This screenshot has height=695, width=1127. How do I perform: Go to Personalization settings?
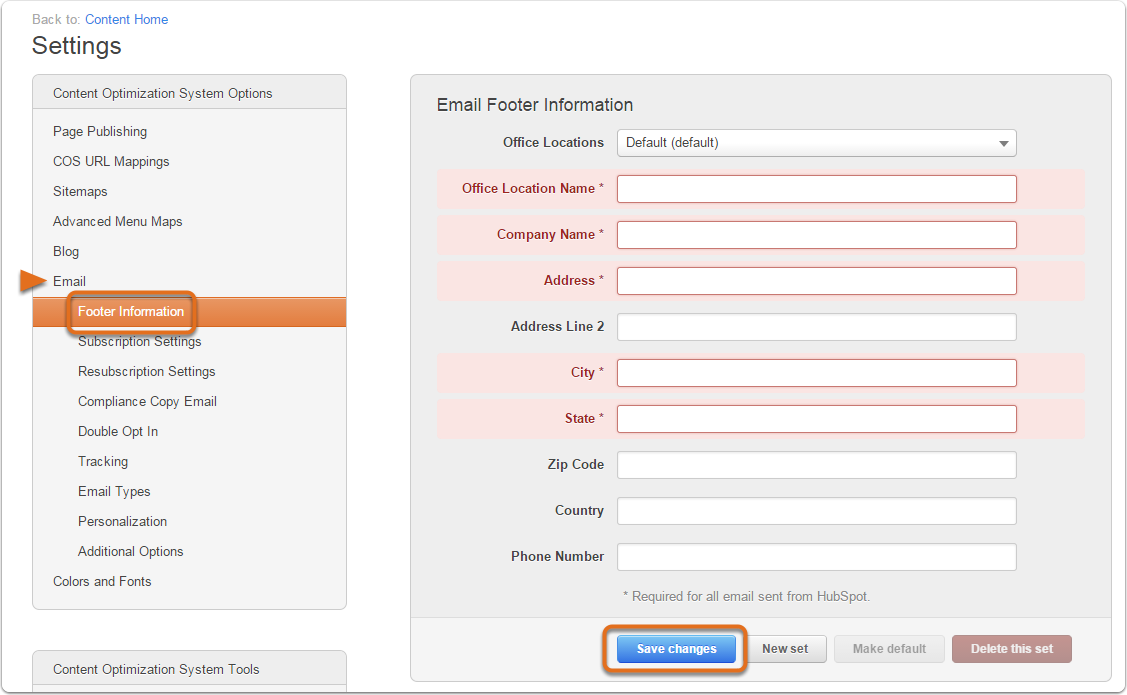pyautogui.click(x=122, y=522)
